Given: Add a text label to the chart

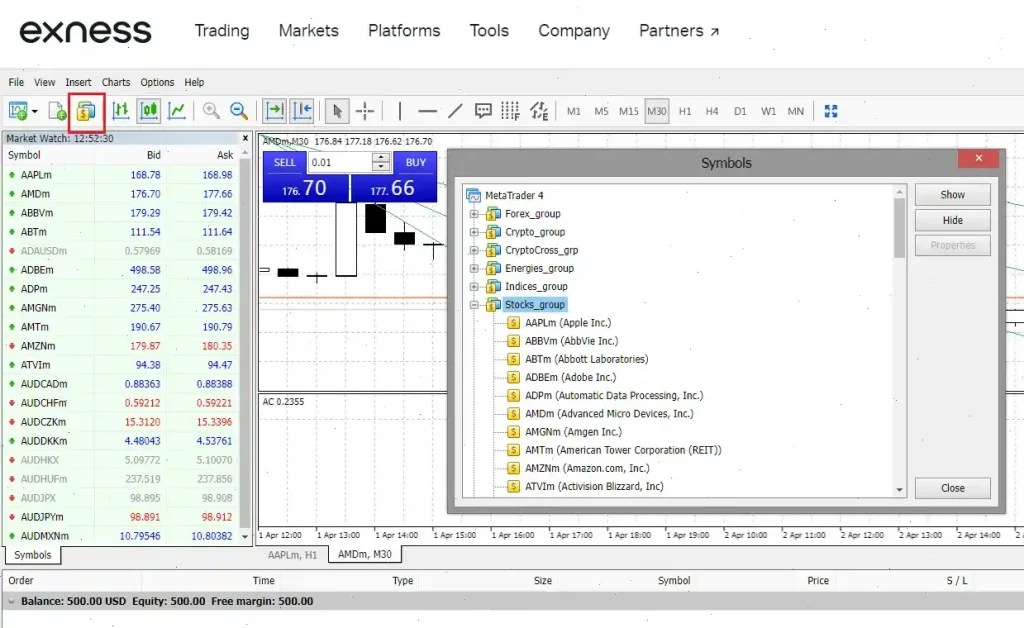Looking at the screenshot, I should coord(484,111).
